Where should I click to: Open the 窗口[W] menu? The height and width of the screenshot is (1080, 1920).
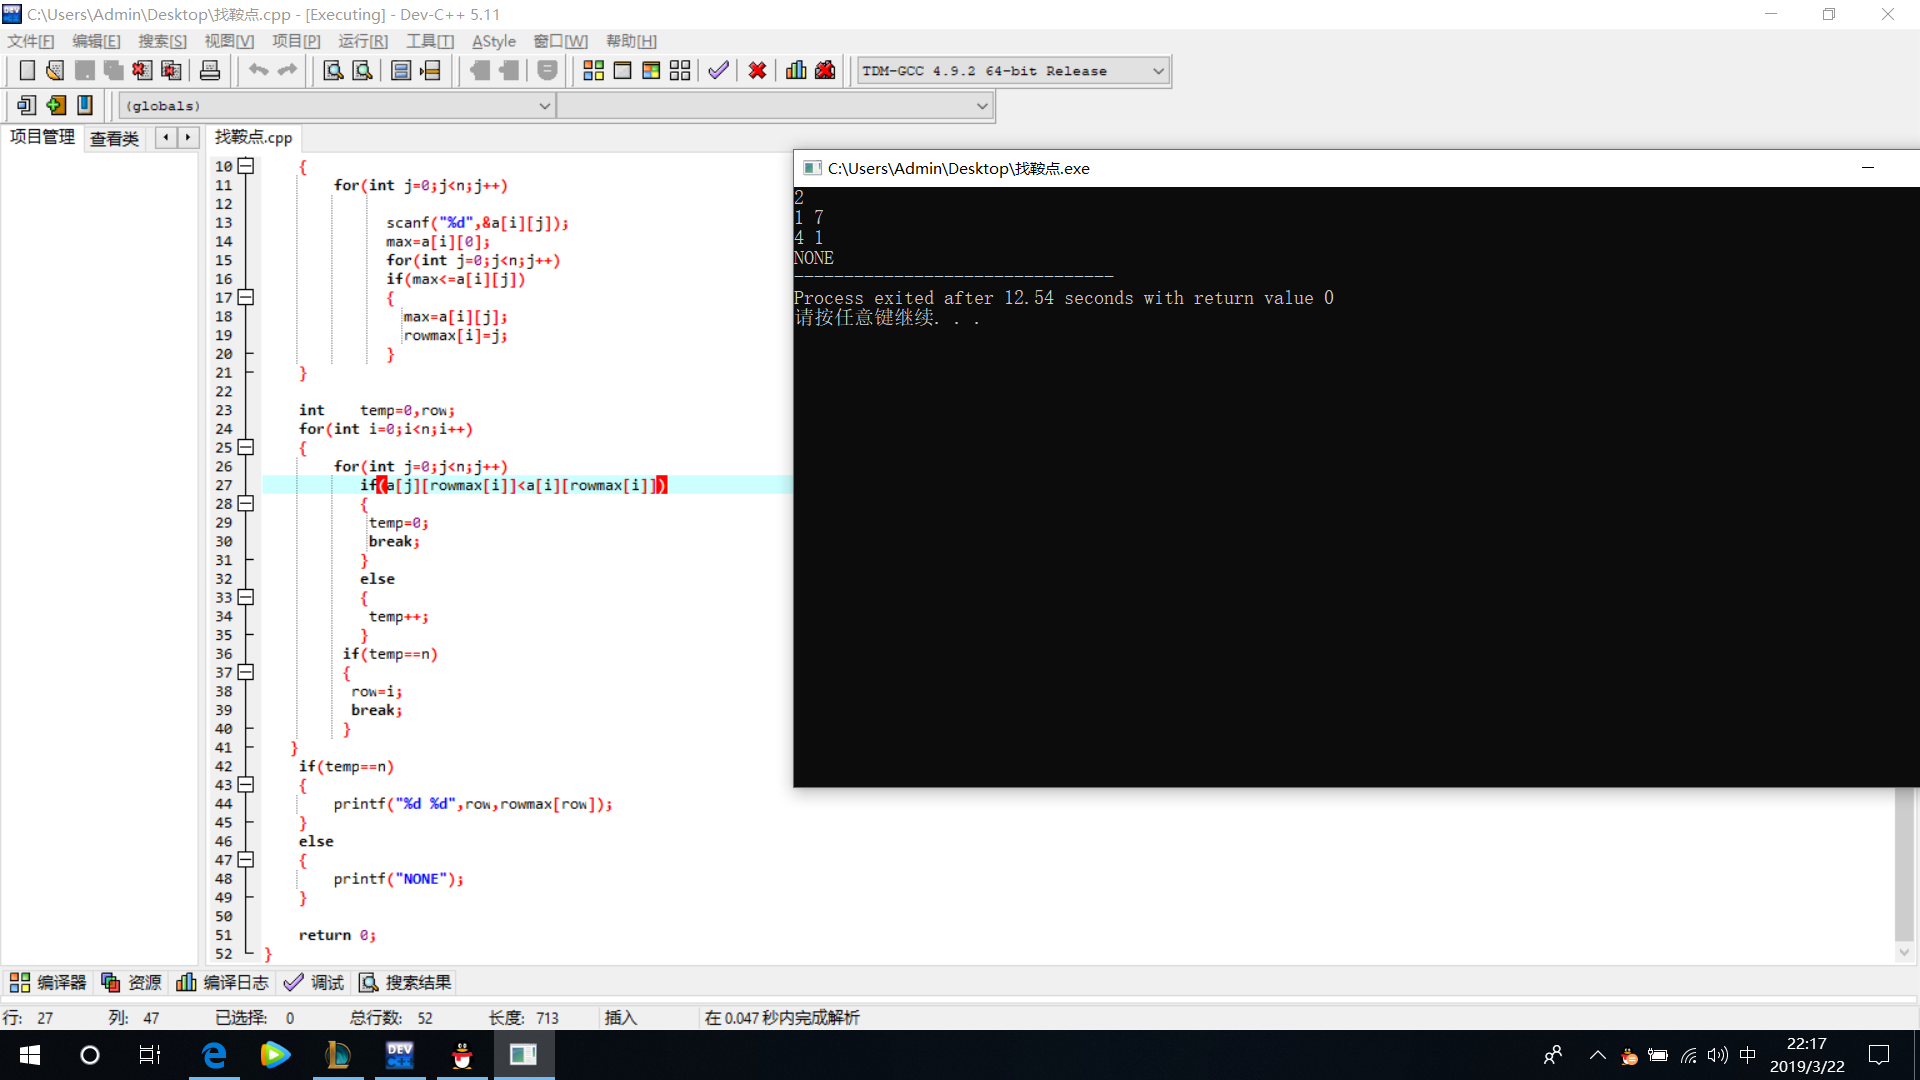point(561,41)
